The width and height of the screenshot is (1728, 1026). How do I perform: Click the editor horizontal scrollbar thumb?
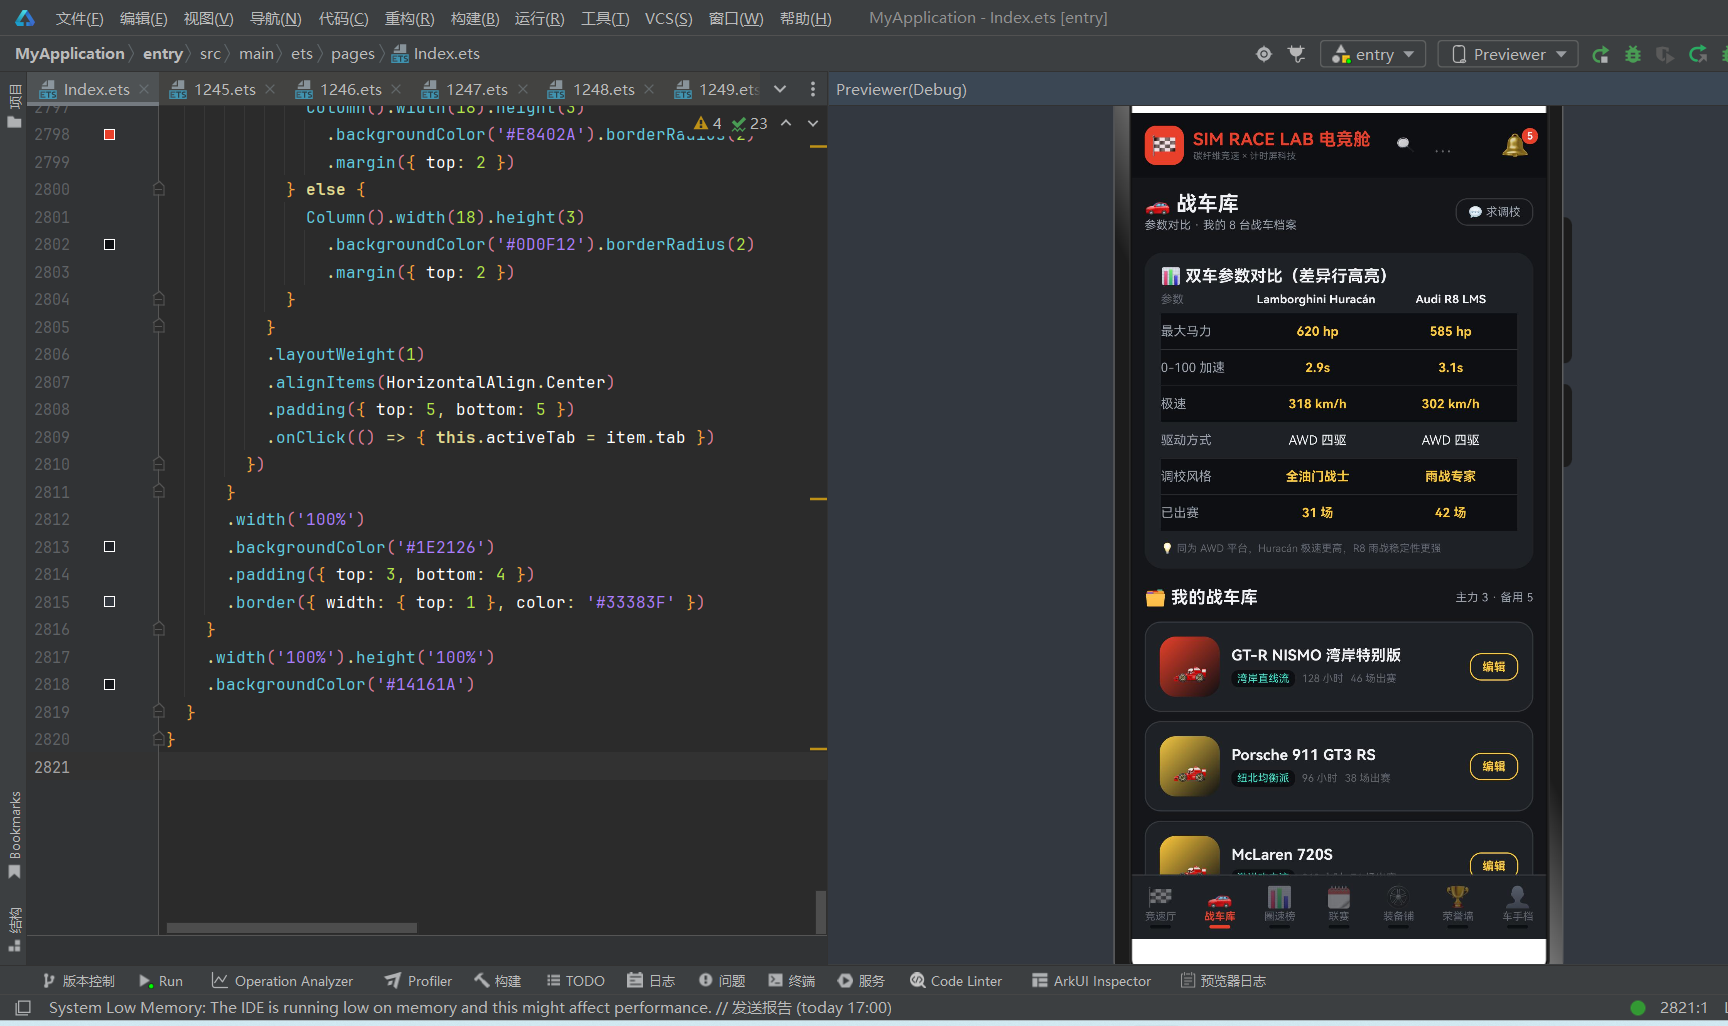(292, 928)
